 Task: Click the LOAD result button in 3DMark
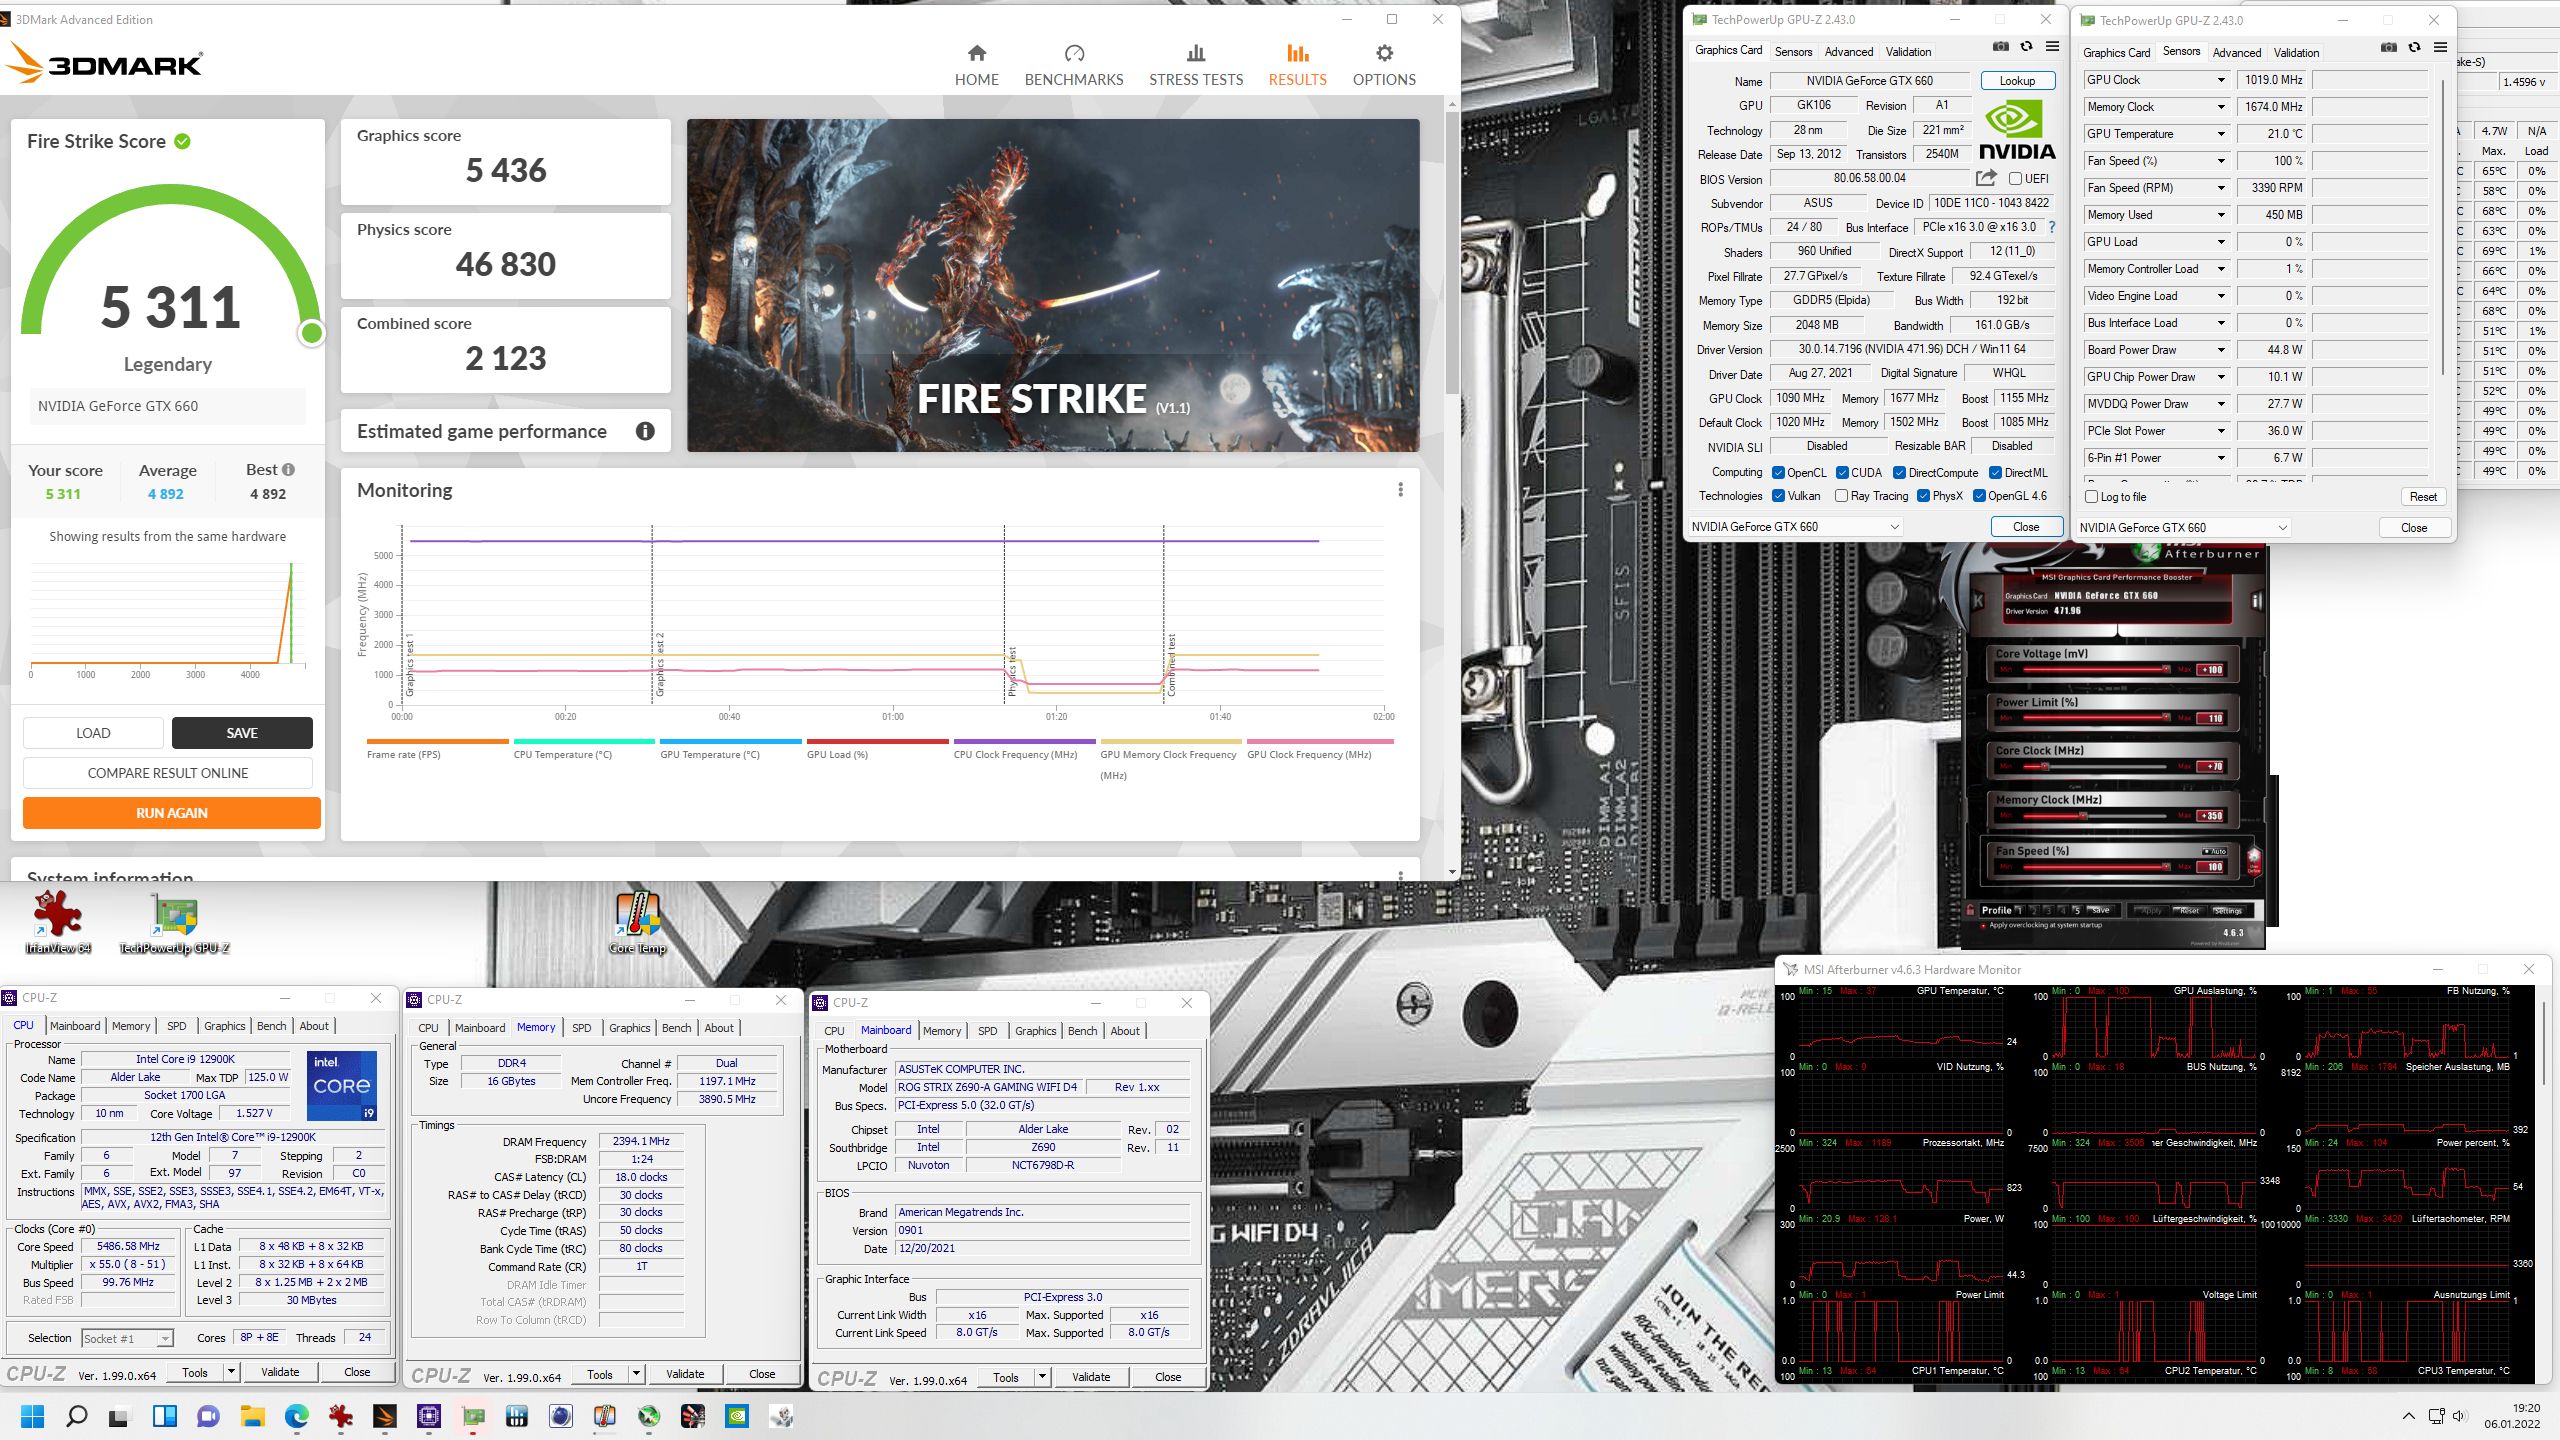pyautogui.click(x=93, y=733)
